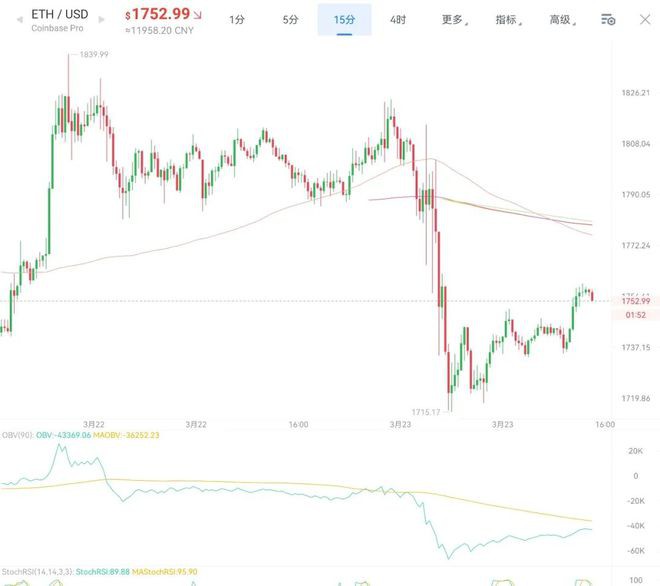Expand the 高级 advanced dropdown
Screen dimensions: 660x586
564,20
